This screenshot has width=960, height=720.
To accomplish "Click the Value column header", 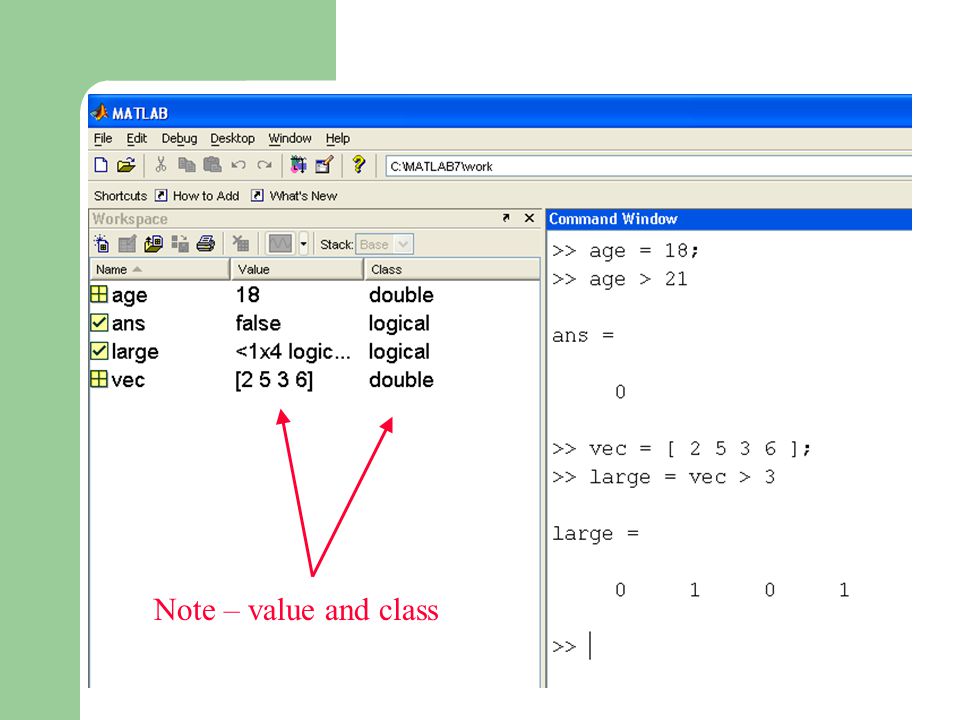I will (x=298, y=269).
